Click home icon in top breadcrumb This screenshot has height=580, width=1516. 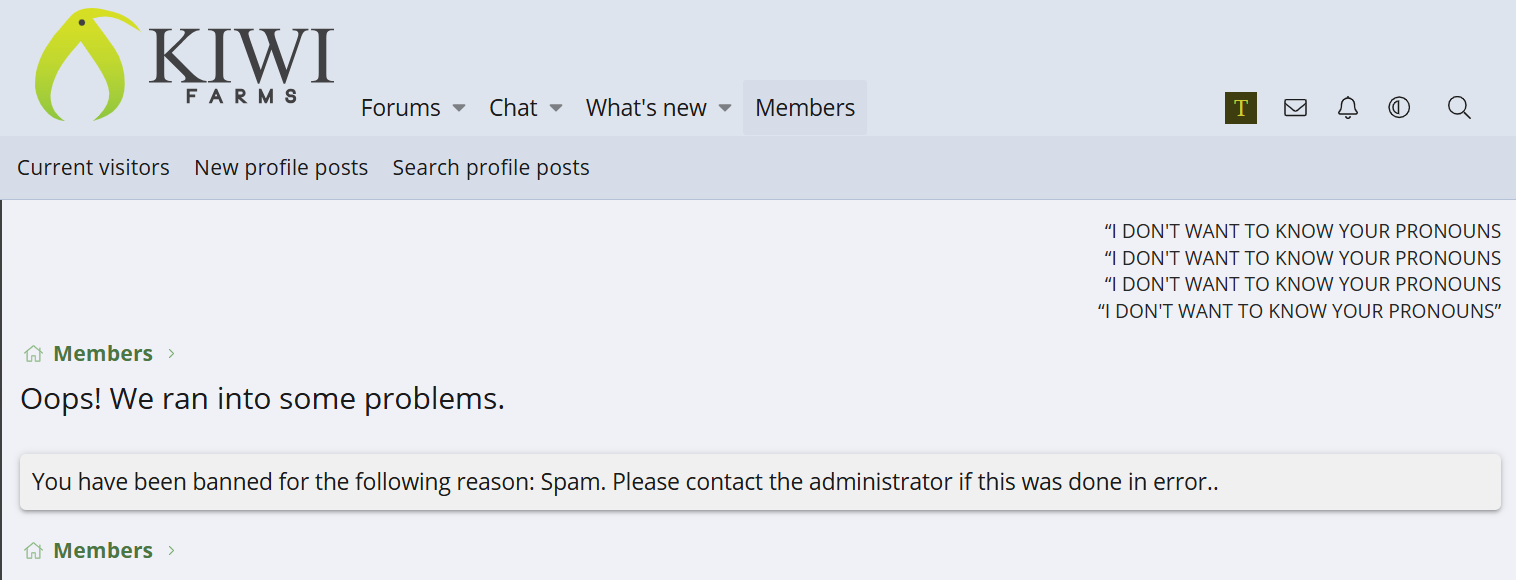[33, 354]
